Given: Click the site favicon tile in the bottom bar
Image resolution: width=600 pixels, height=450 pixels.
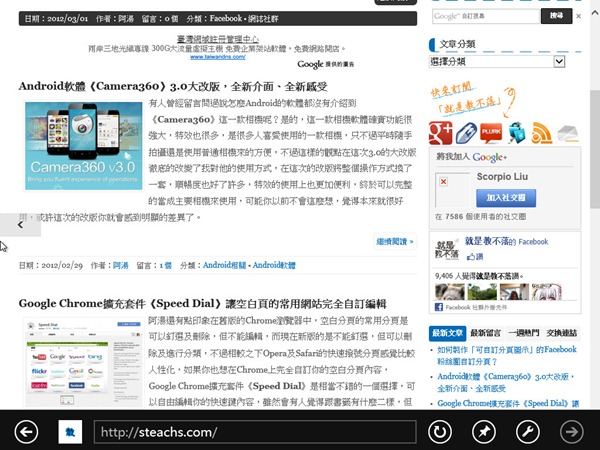Looking at the screenshot, I should pos(70,432).
